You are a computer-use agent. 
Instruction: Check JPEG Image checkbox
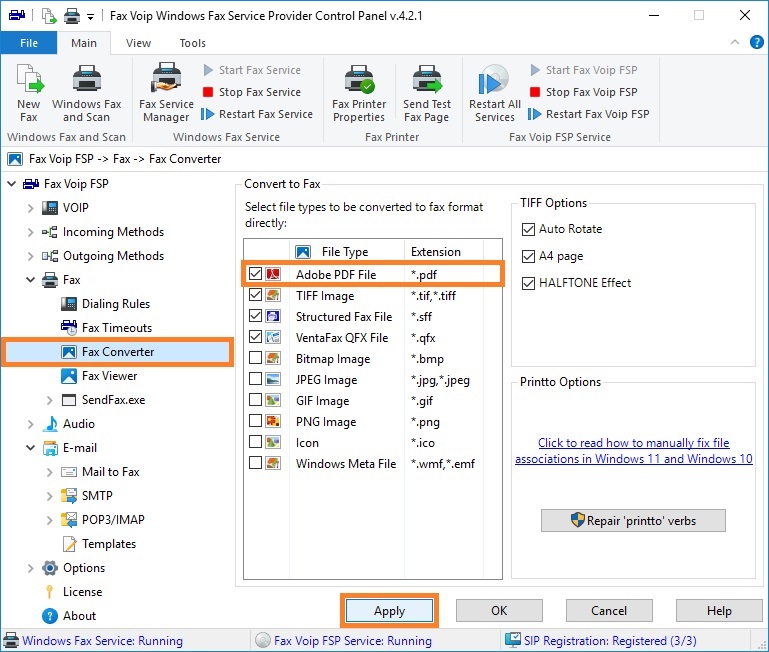(255, 379)
